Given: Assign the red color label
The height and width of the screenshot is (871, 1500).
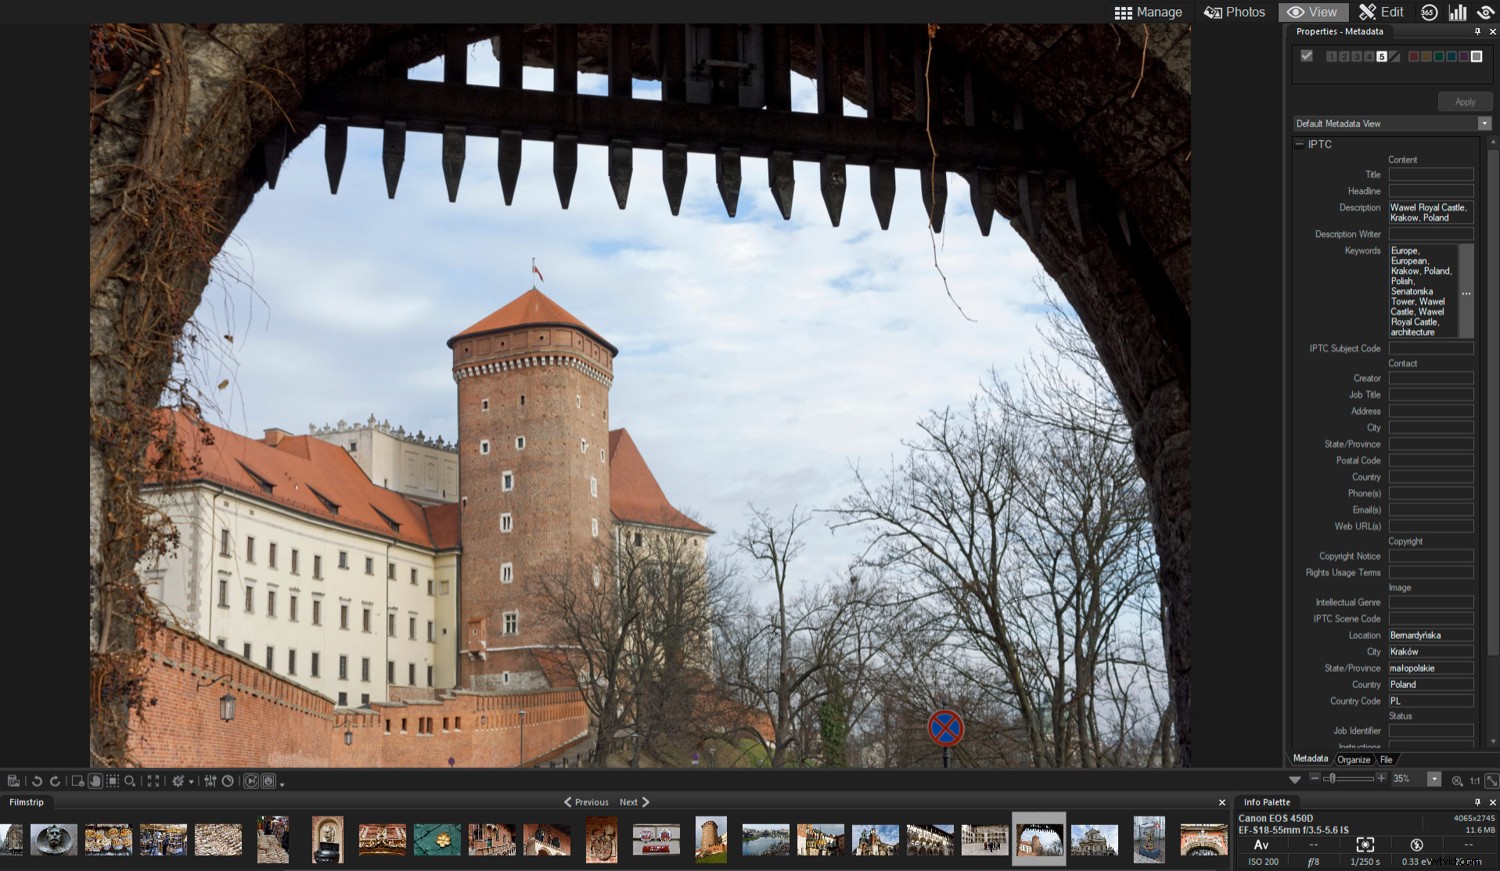Looking at the screenshot, I should (x=1414, y=57).
